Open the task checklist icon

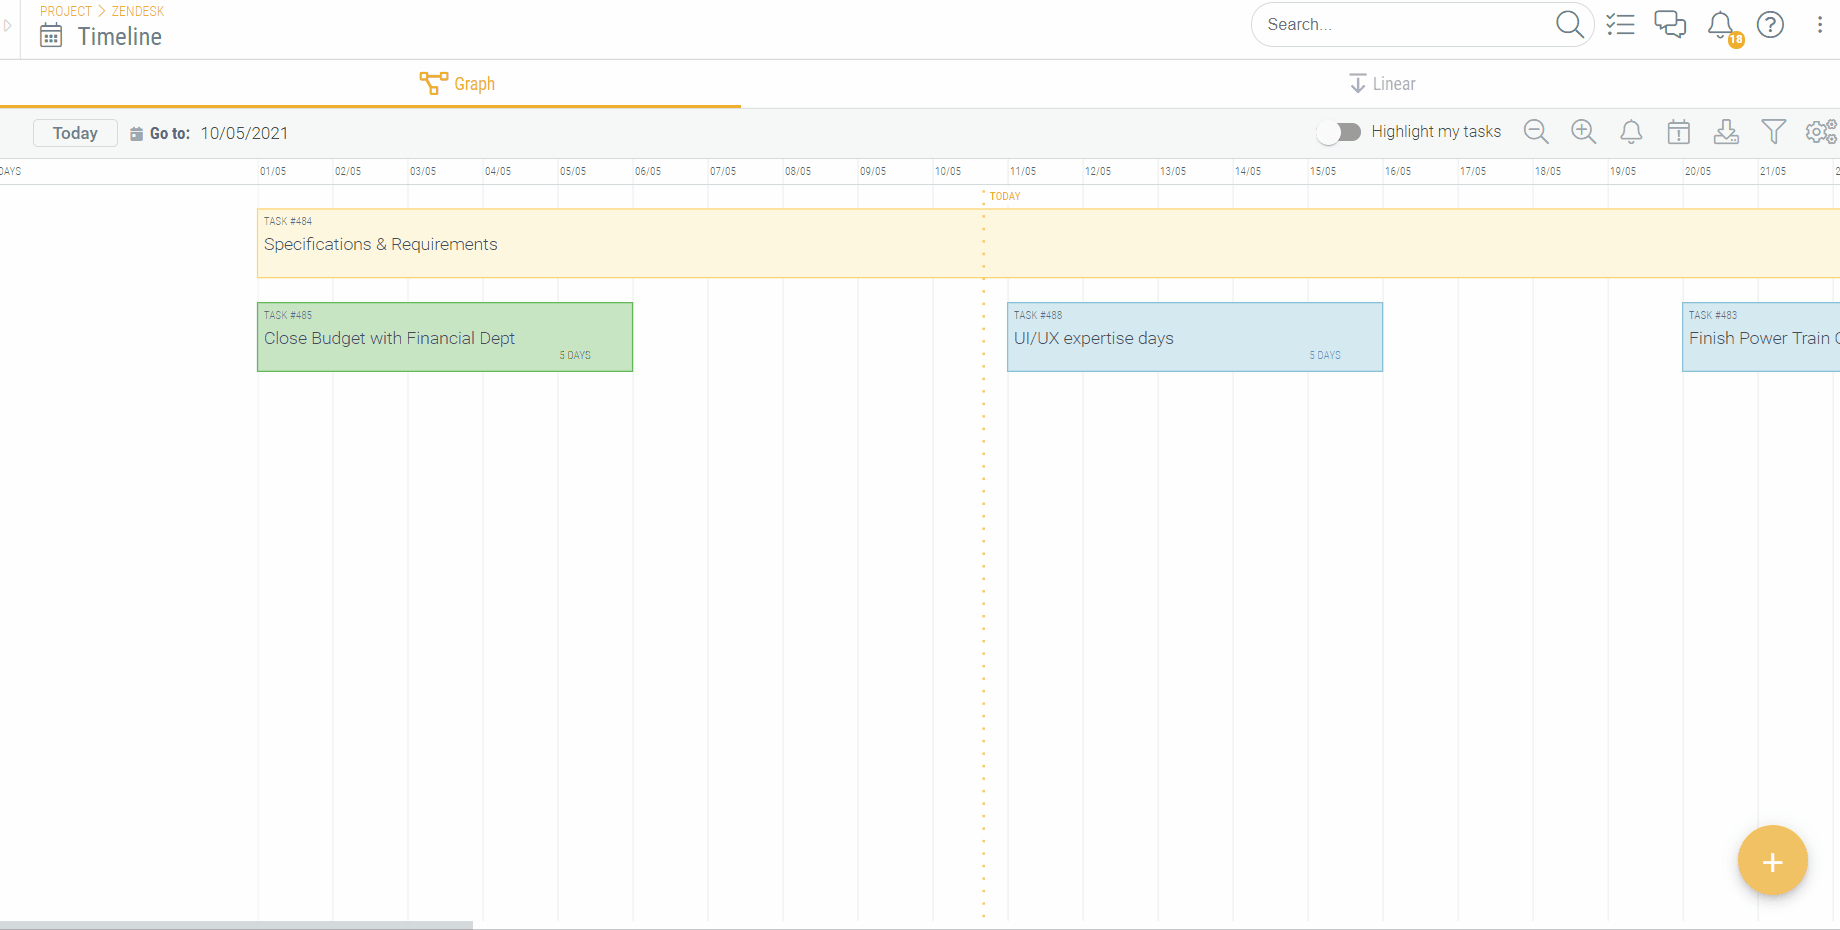tap(1620, 24)
